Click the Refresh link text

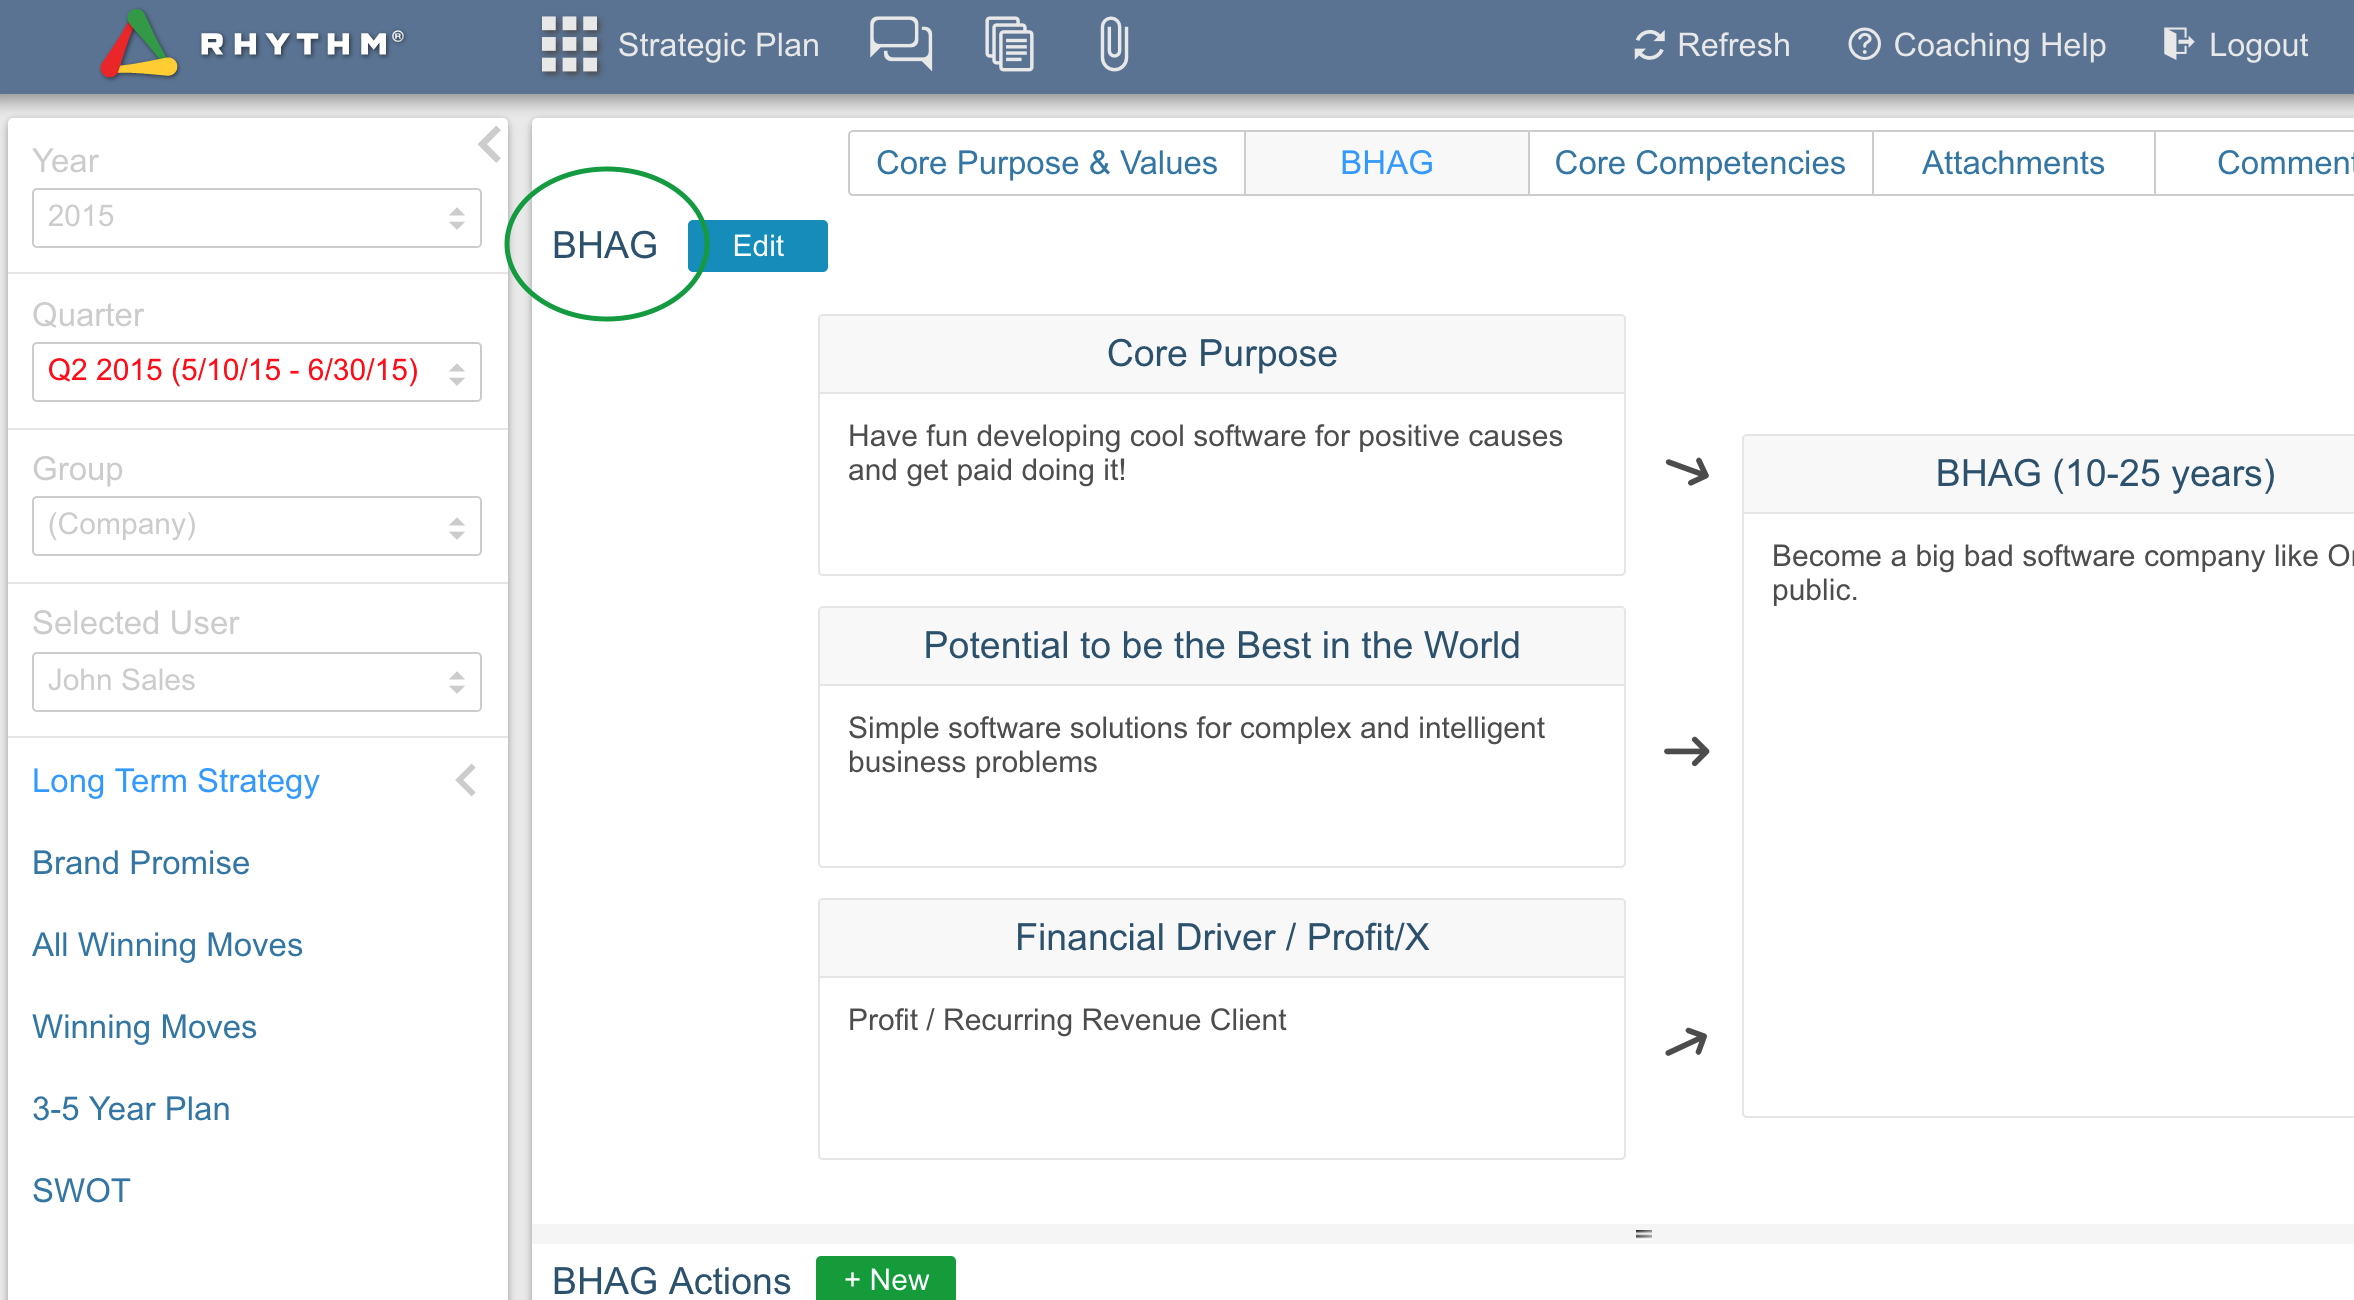point(1733,45)
